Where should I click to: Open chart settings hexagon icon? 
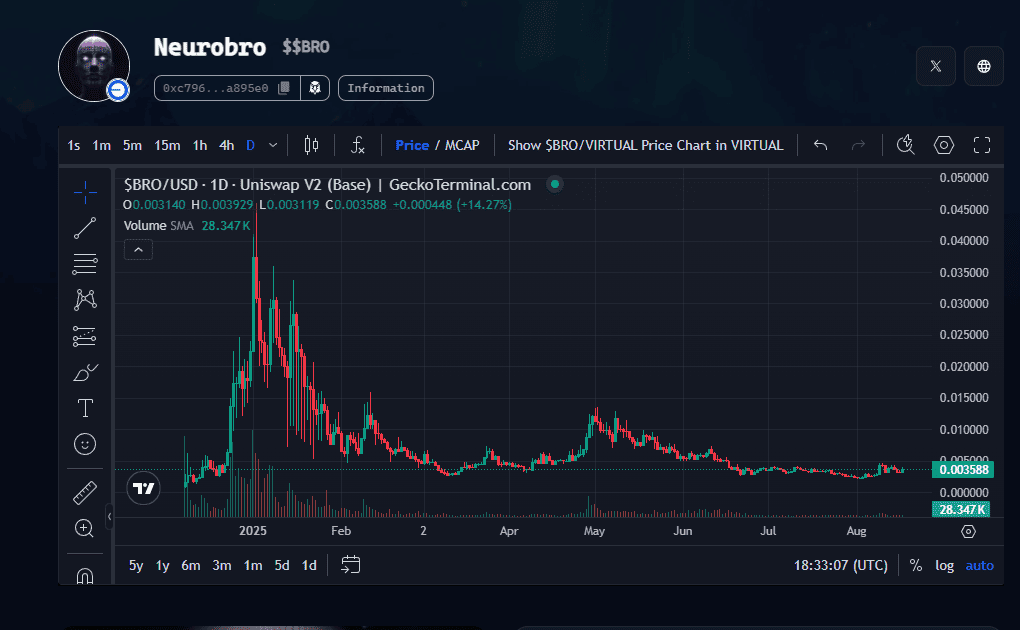[x=943, y=146]
